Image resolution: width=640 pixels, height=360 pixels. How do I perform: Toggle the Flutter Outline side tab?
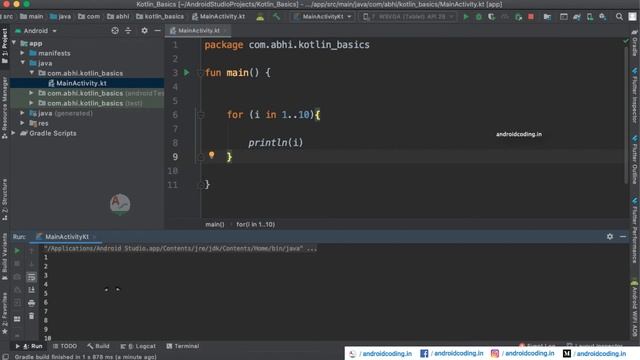635,160
